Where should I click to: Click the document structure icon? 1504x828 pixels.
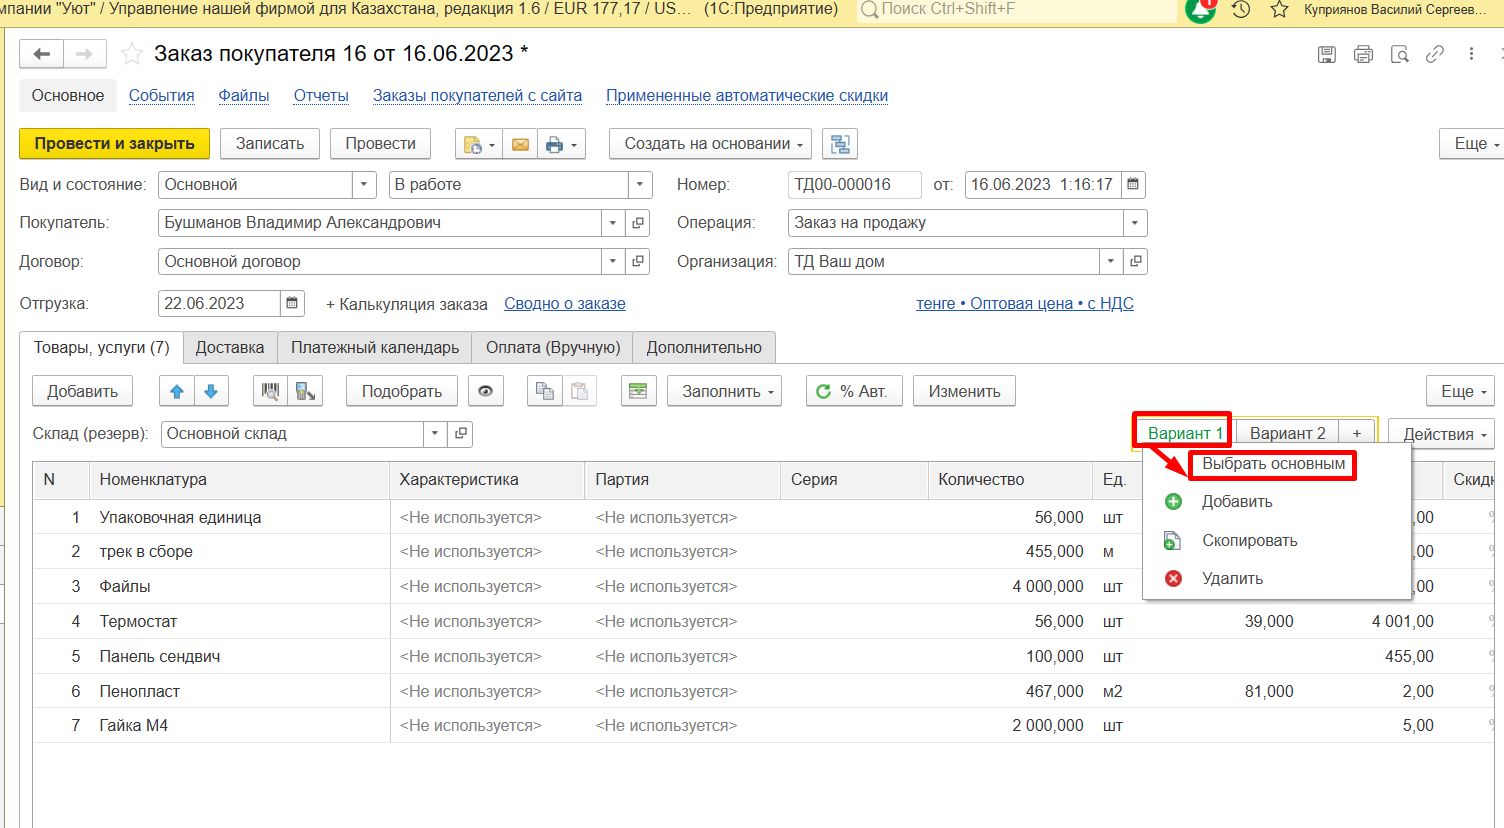point(840,144)
